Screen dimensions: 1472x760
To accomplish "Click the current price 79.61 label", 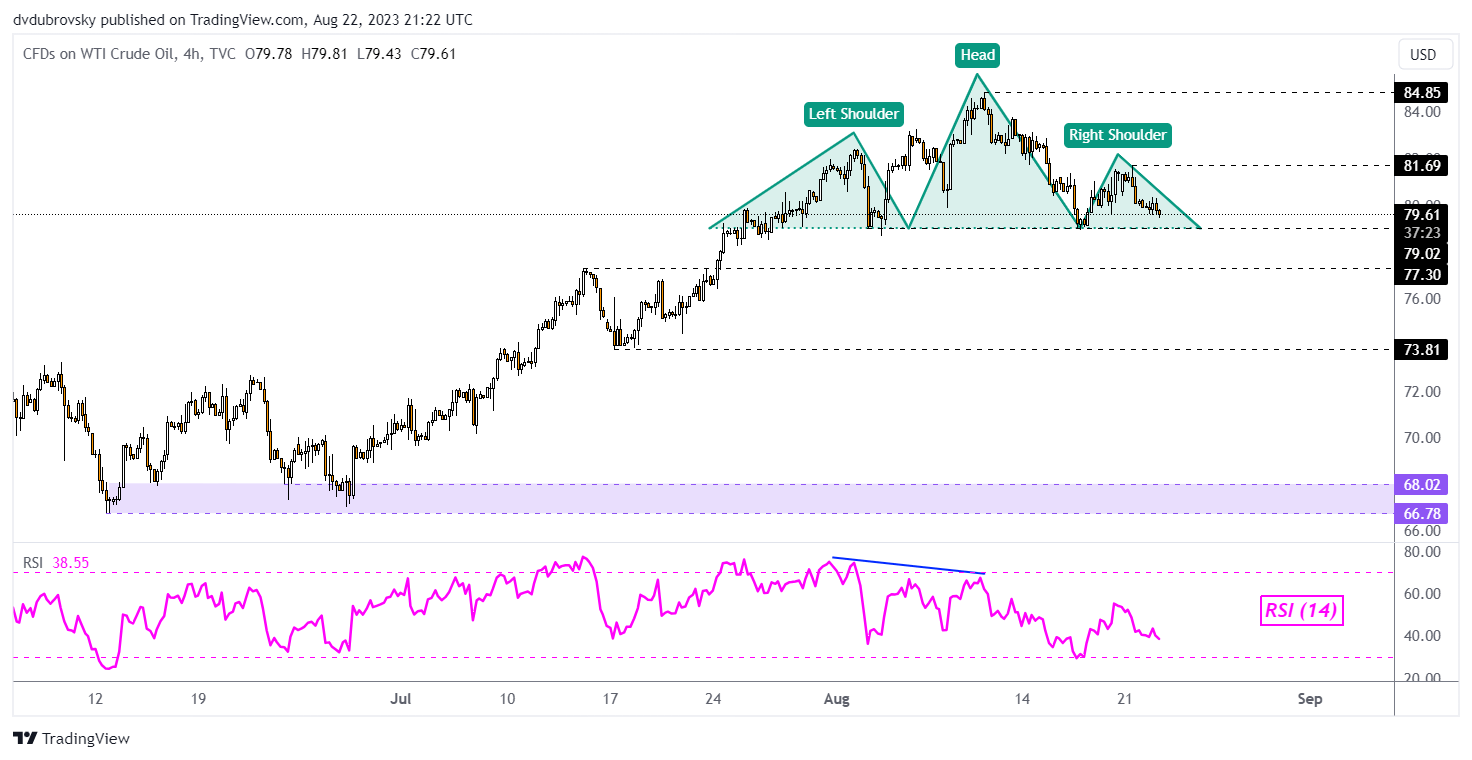I will (x=1422, y=214).
